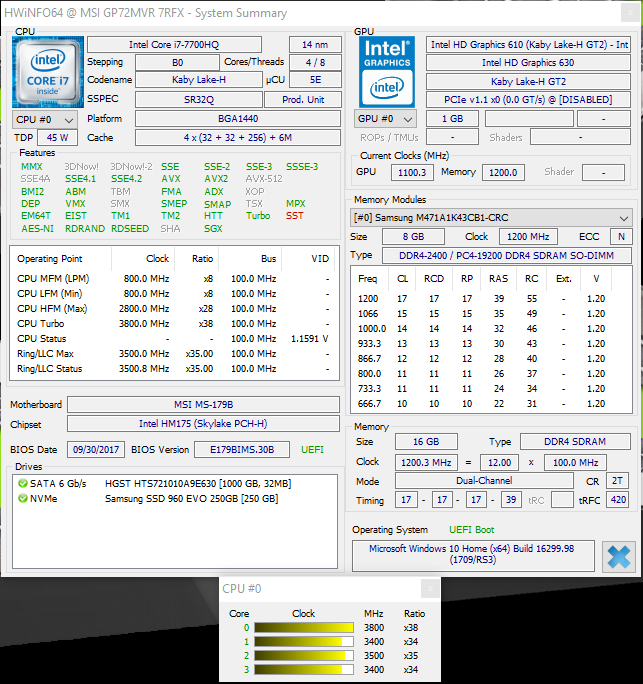Click the BGA1440 platform field
Screen dimensions: 643x684
(x=238, y=119)
